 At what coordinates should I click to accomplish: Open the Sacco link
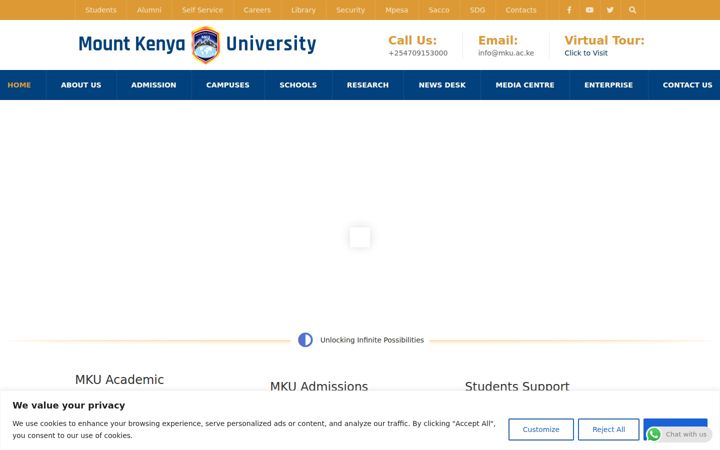click(439, 10)
